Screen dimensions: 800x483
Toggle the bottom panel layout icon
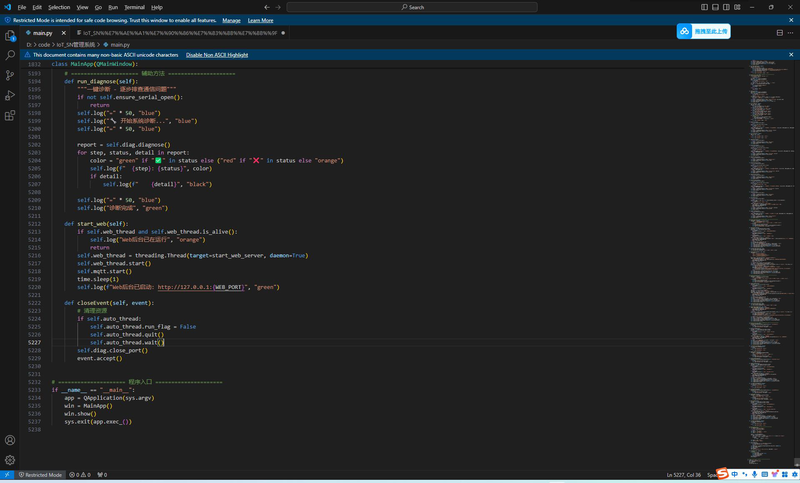coord(715,7)
